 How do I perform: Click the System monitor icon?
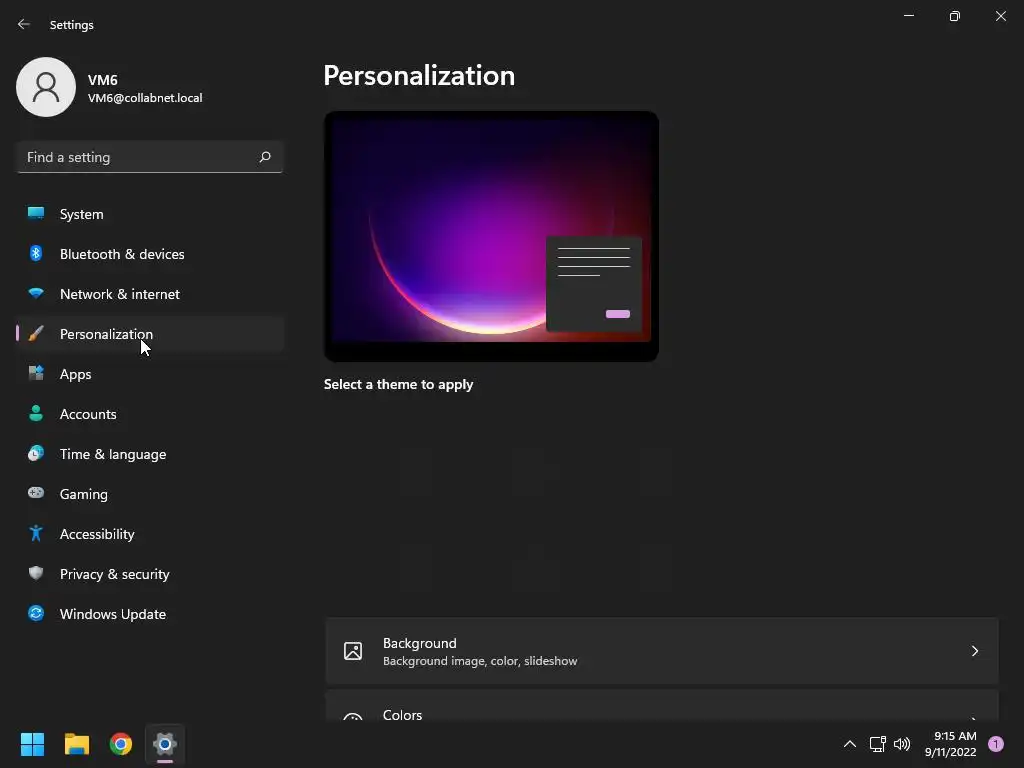(x=36, y=213)
